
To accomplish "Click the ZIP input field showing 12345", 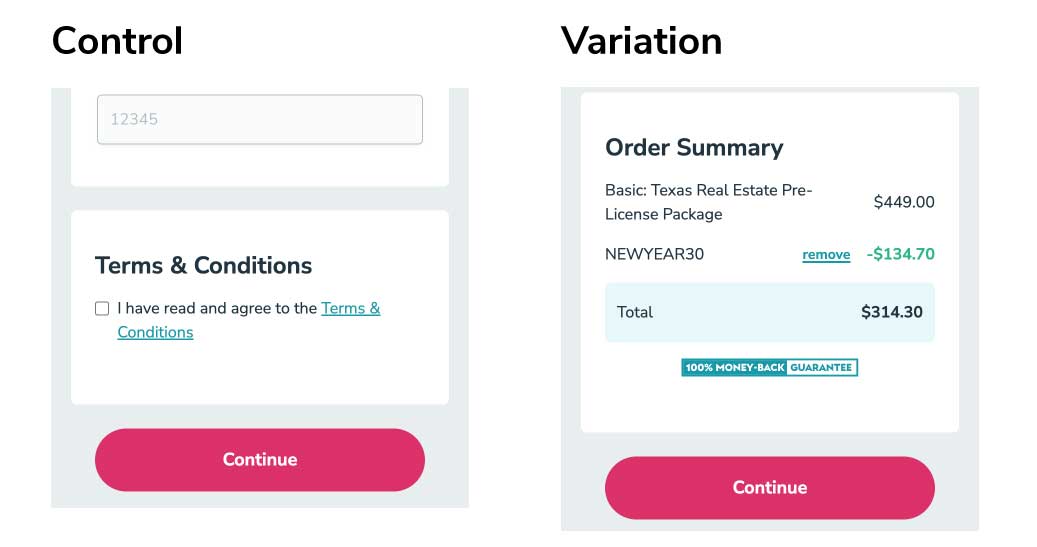I will tap(259, 119).
